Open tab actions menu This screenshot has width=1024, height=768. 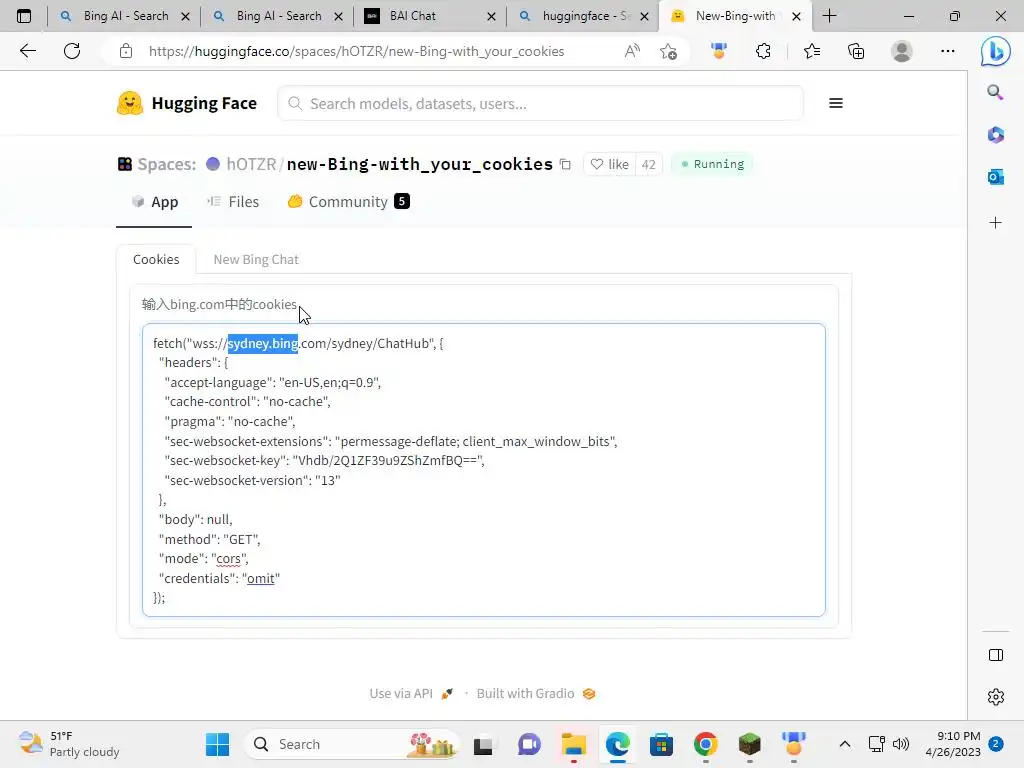pos(24,16)
